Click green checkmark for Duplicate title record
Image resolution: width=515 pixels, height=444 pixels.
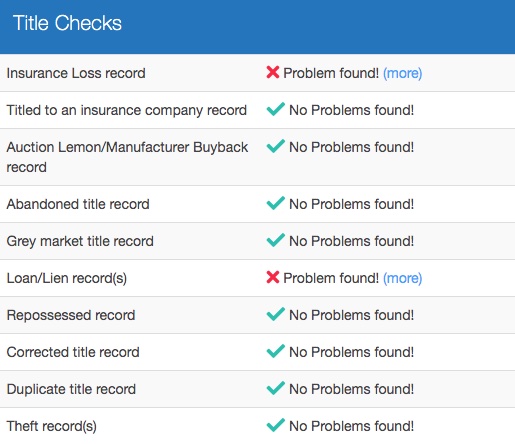click(276, 388)
